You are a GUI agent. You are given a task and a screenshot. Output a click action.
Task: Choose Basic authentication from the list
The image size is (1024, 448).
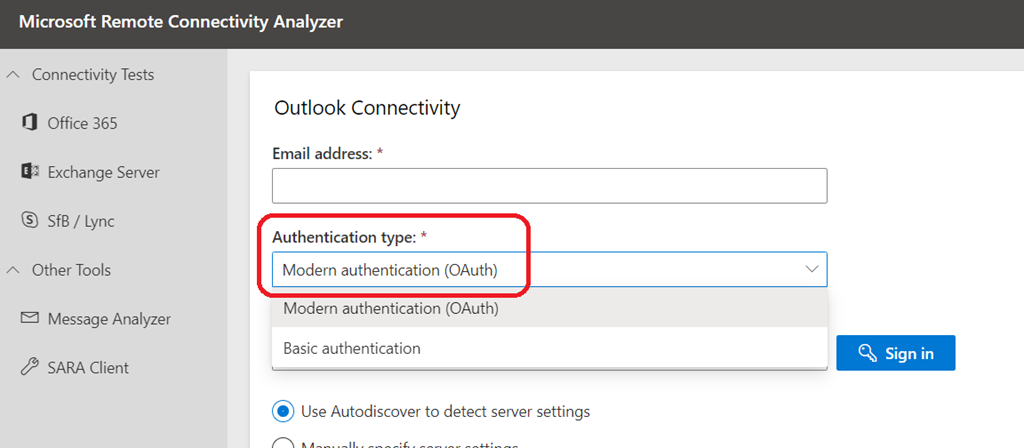coord(352,348)
